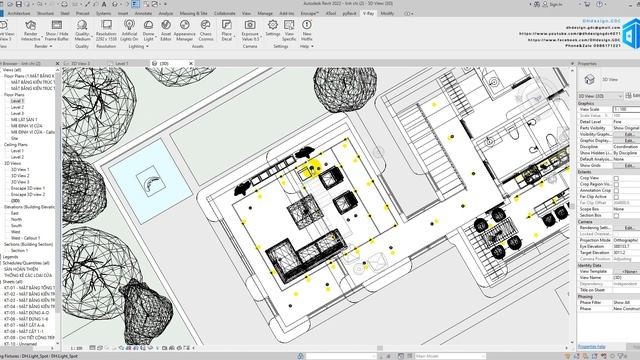Open the Annotate ribbon tab
Viewport: 640px width, 360px height.
click(x=143, y=13)
